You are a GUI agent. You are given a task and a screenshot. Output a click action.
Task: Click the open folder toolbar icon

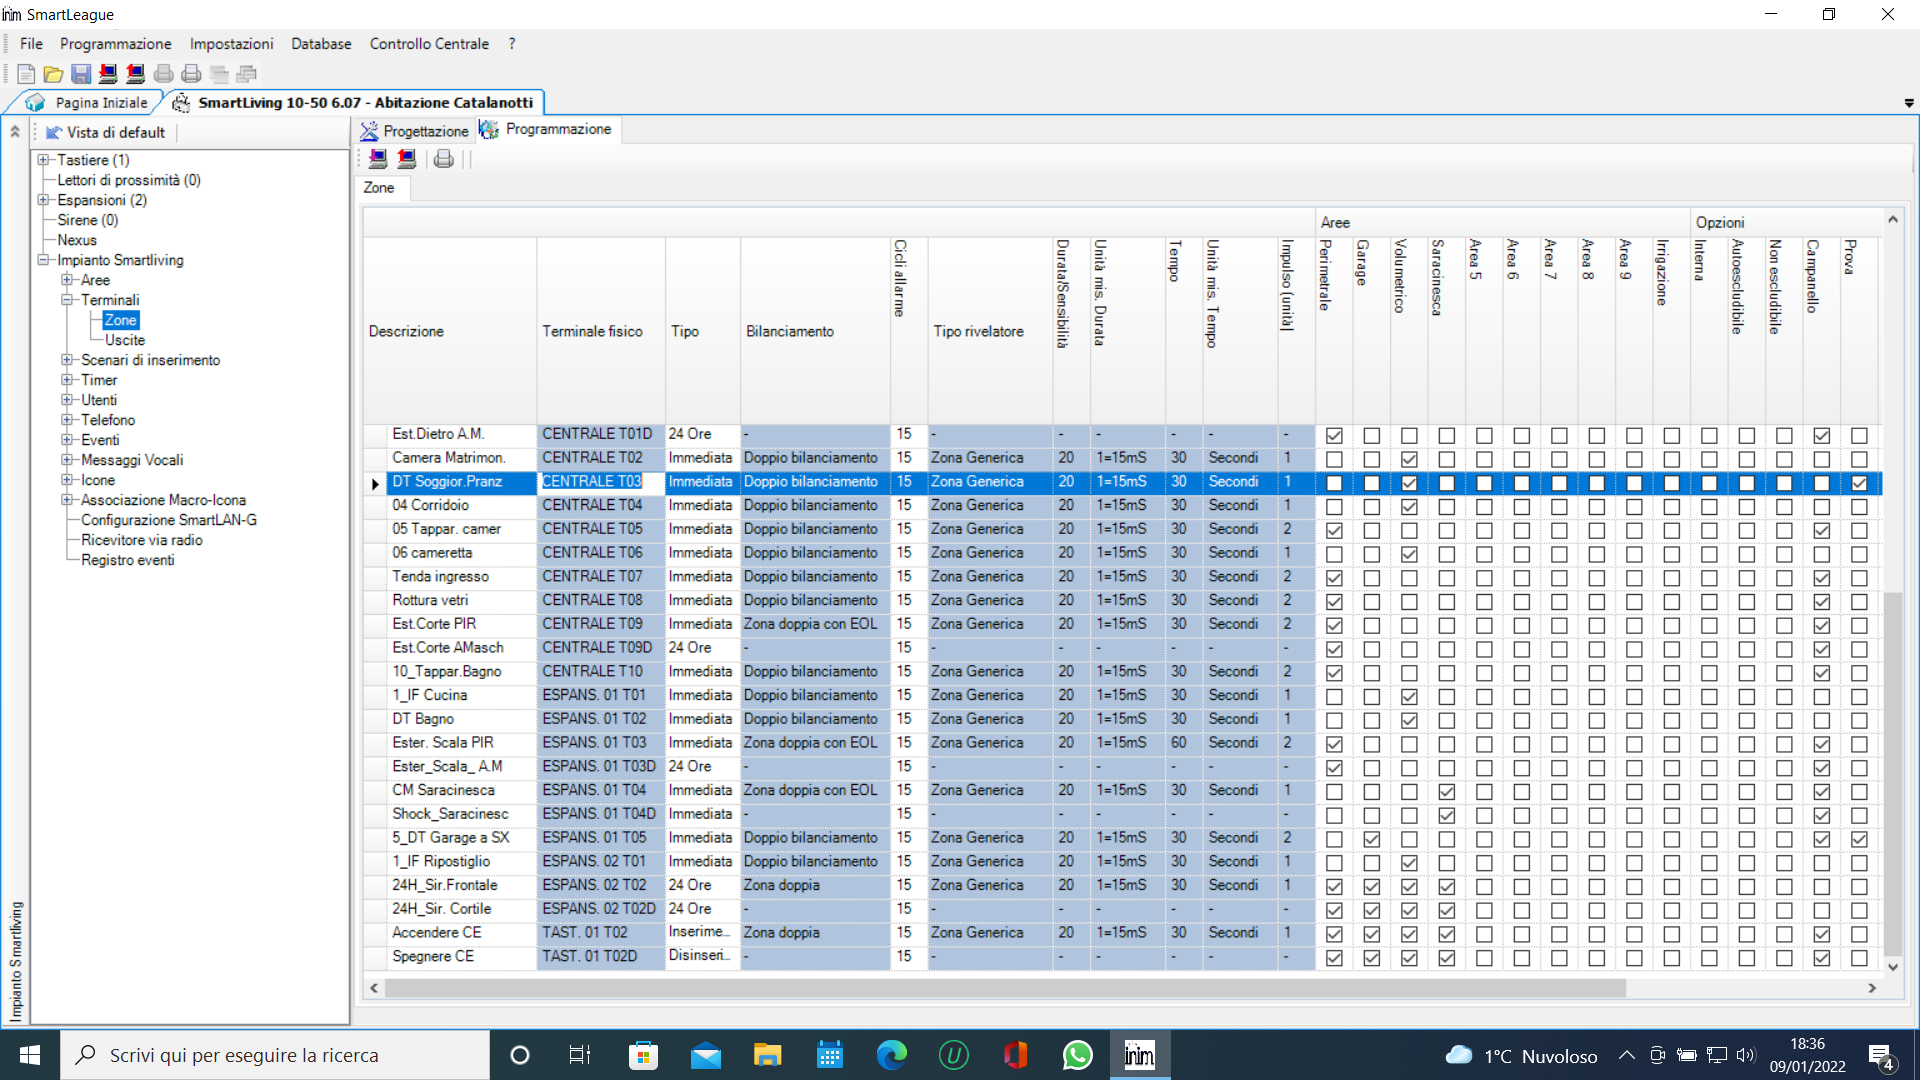tap(53, 74)
